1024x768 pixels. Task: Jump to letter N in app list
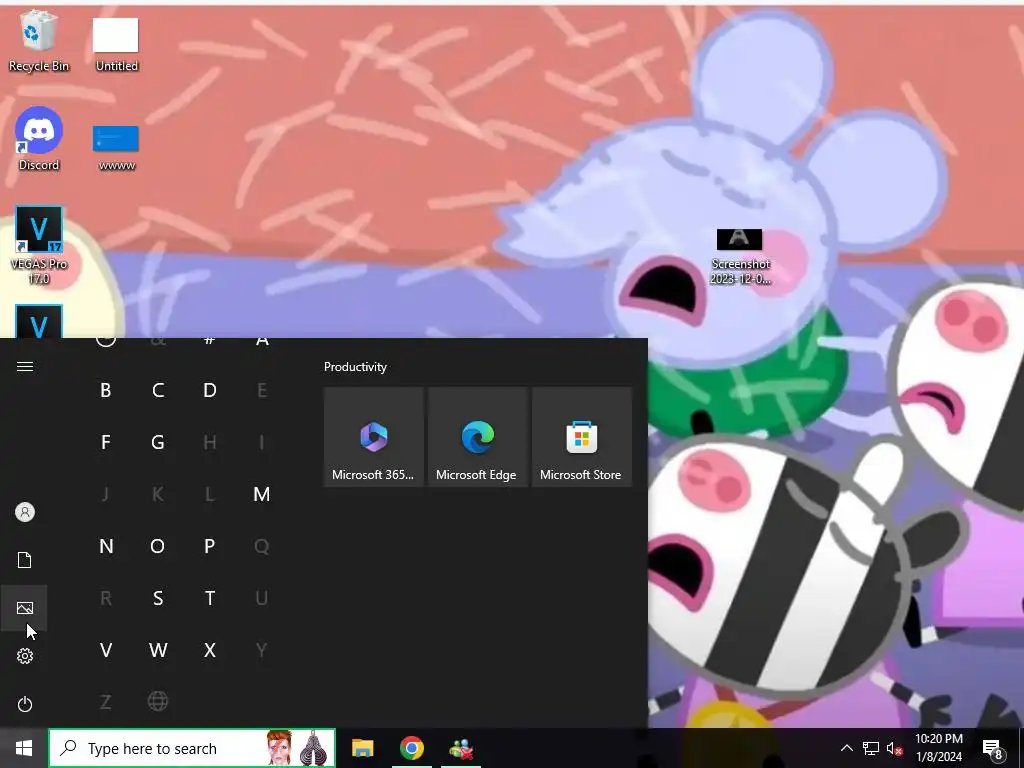click(105, 546)
